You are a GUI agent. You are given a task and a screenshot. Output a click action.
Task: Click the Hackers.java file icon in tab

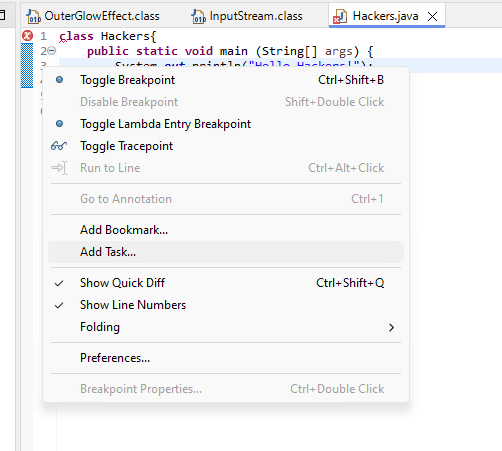[x=340, y=16]
